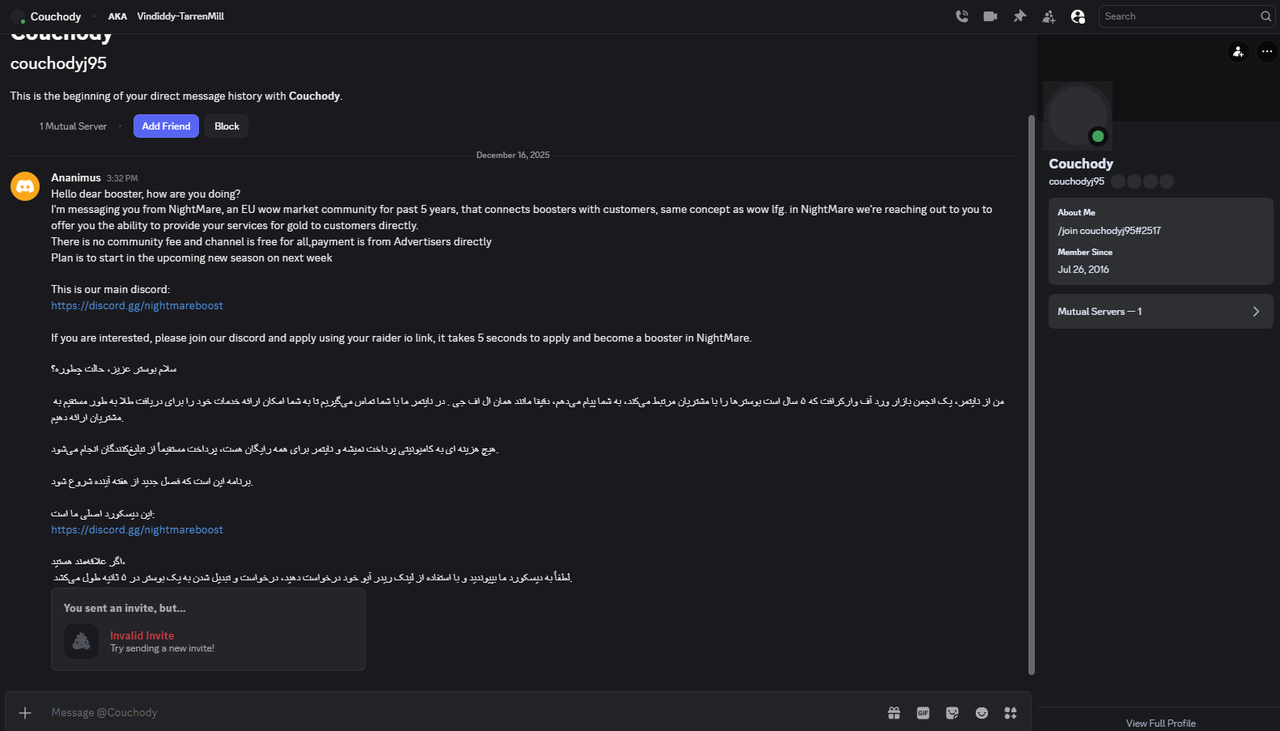Open the profile three-dots more menu

pyautogui.click(x=1267, y=52)
